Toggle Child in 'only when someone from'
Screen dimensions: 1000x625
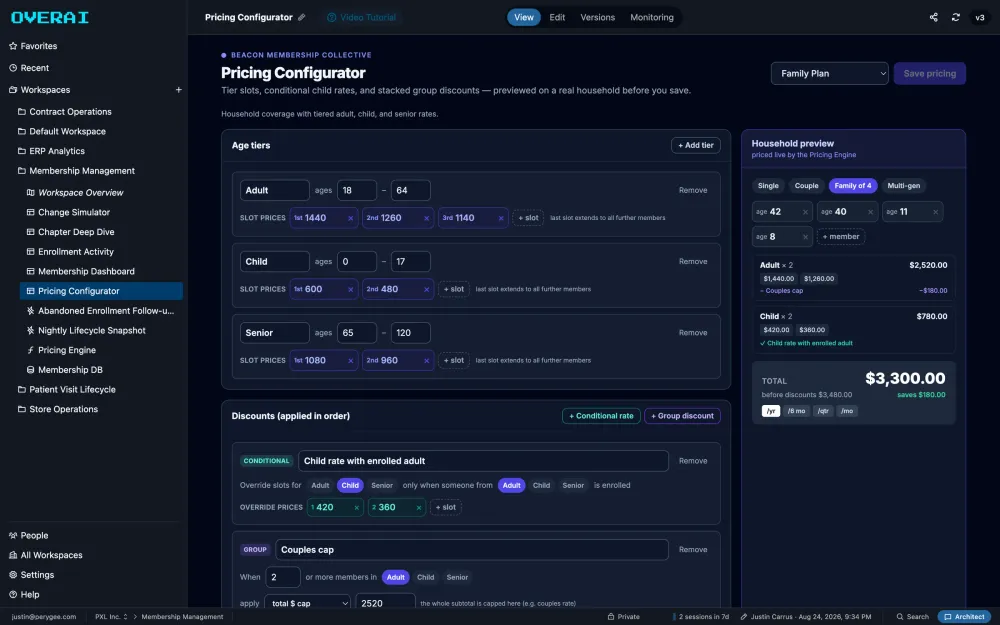541,485
